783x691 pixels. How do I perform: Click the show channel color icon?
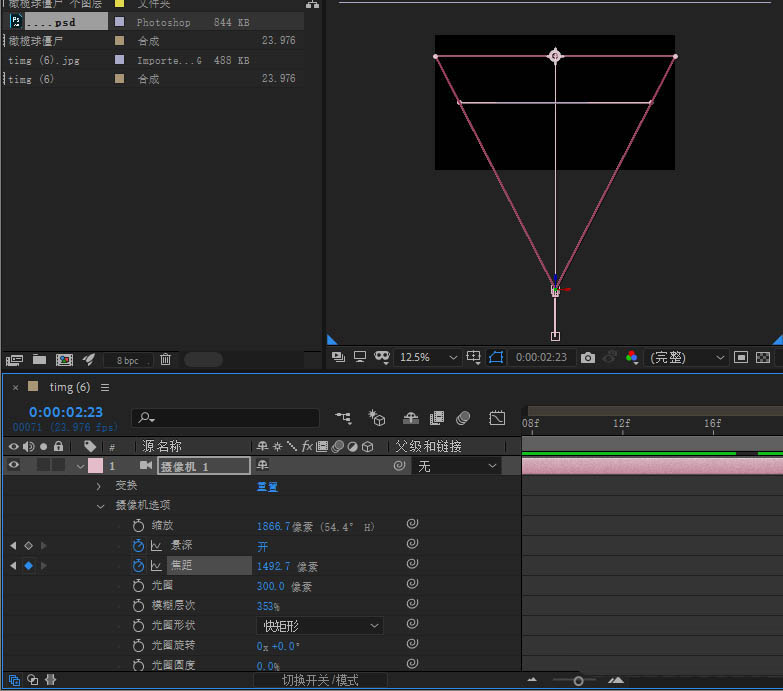pyautogui.click(x=631, y=357)
